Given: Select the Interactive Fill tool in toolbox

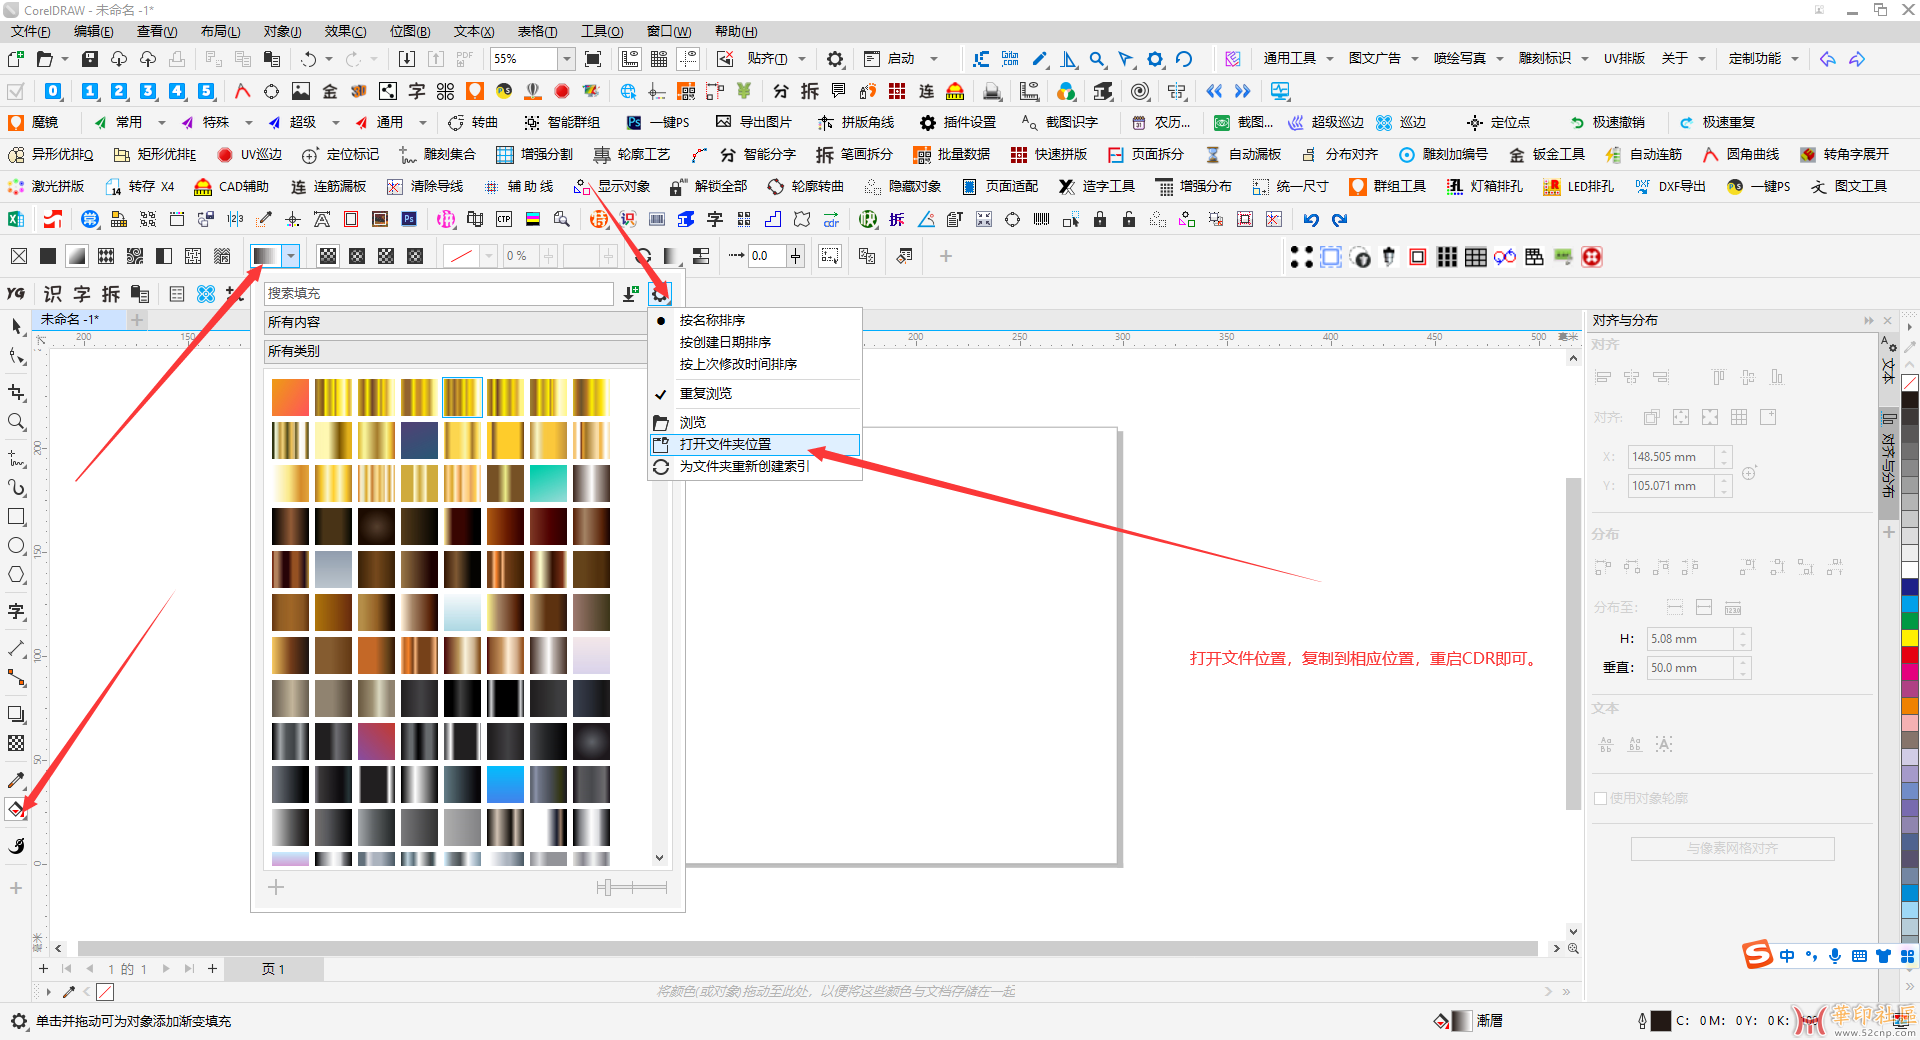Looking at the screenshot, I should (x=16, y=810).
